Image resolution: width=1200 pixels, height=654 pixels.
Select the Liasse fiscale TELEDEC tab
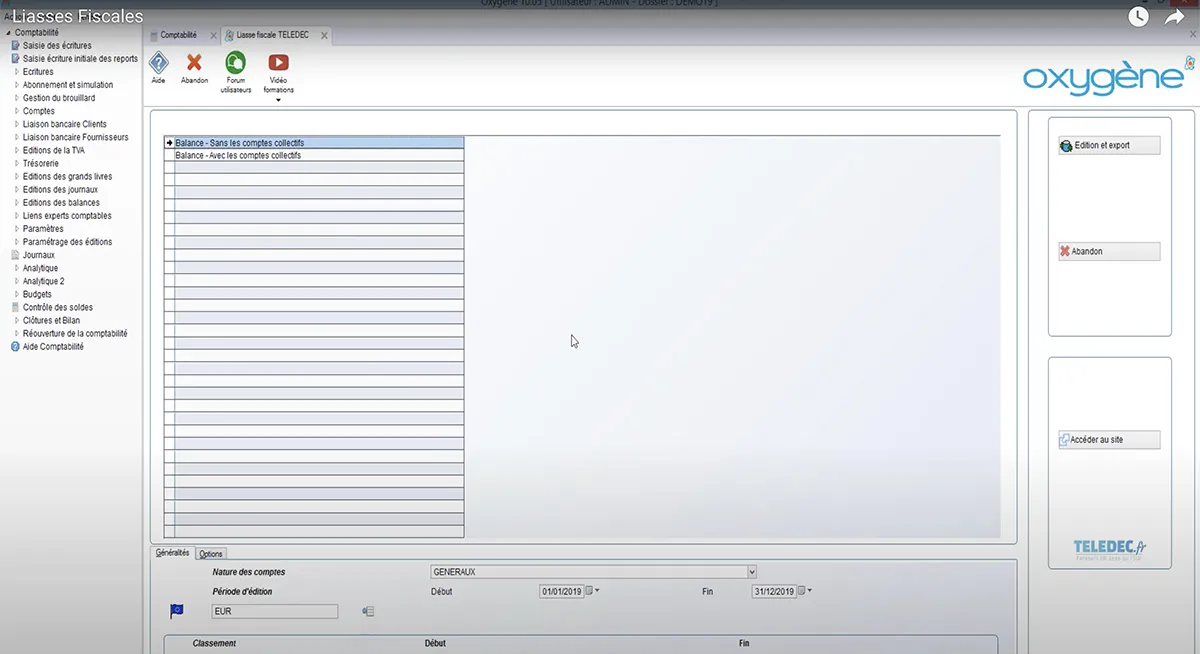(x=272, y=35)
